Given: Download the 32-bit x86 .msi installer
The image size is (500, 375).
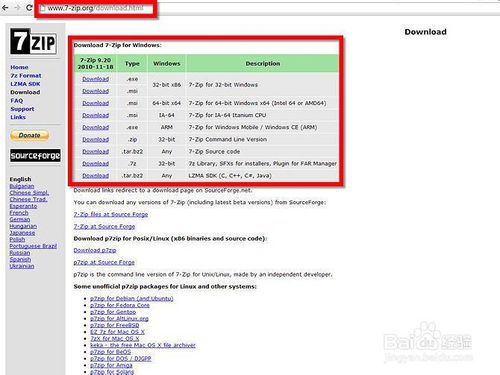Looking at the screenshot, I should (96, 91).
